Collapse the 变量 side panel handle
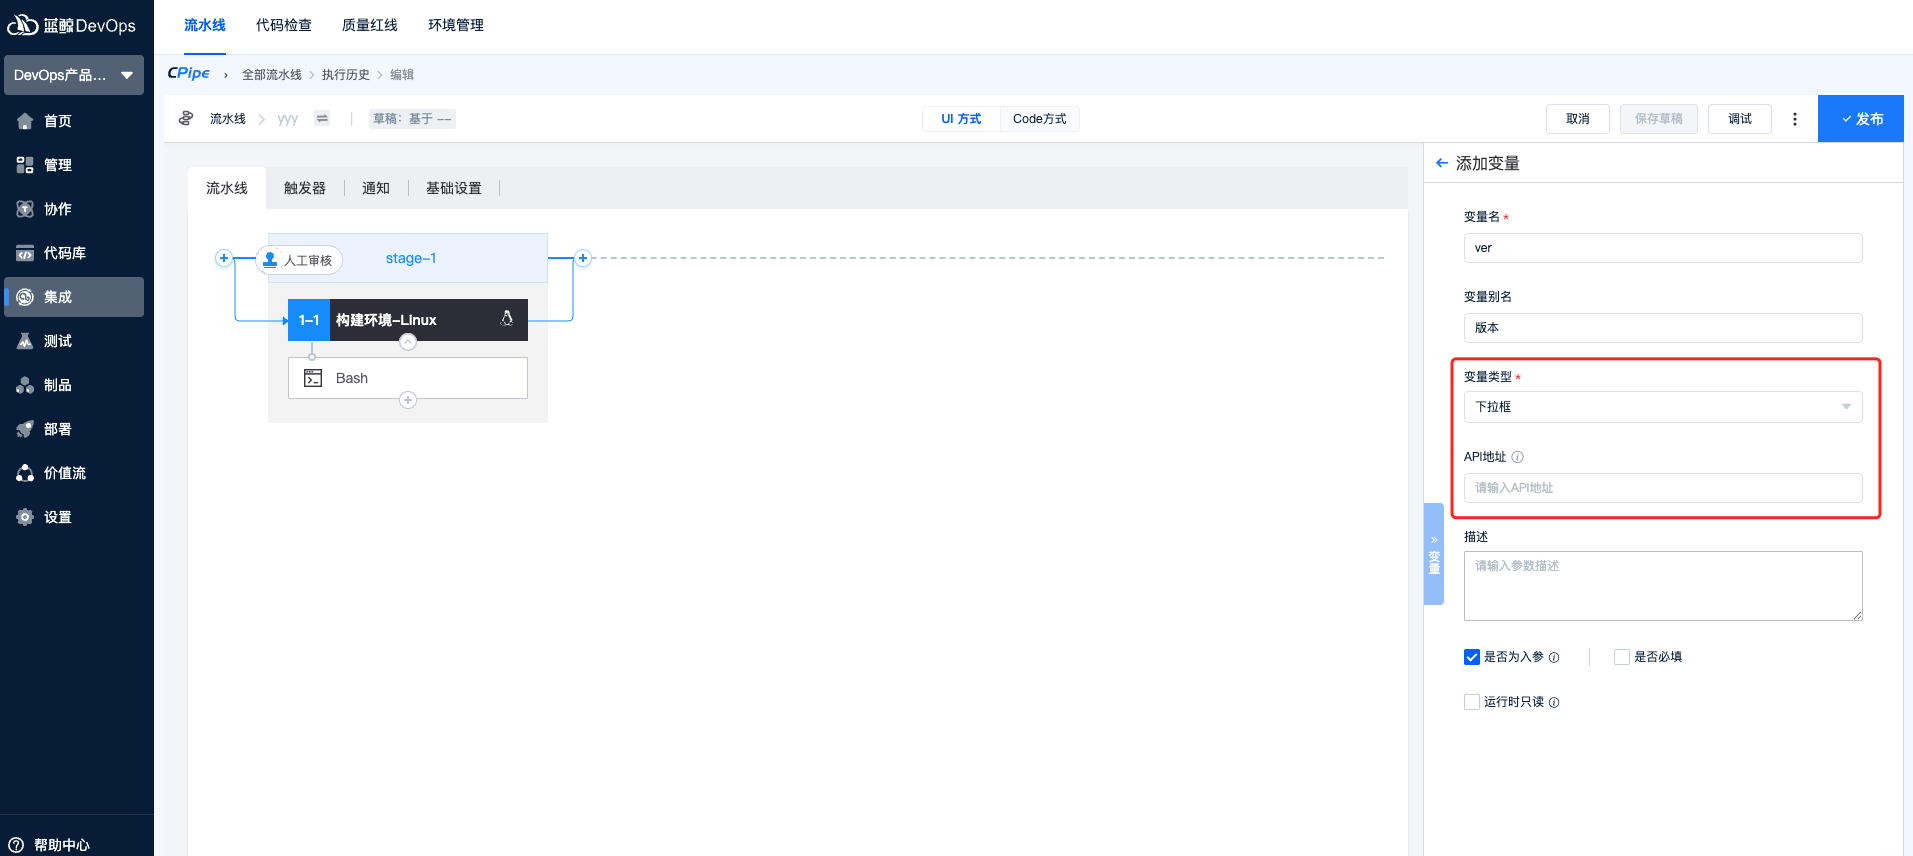The height and width of the screenshot is (856, 1913). point(1434,554)
